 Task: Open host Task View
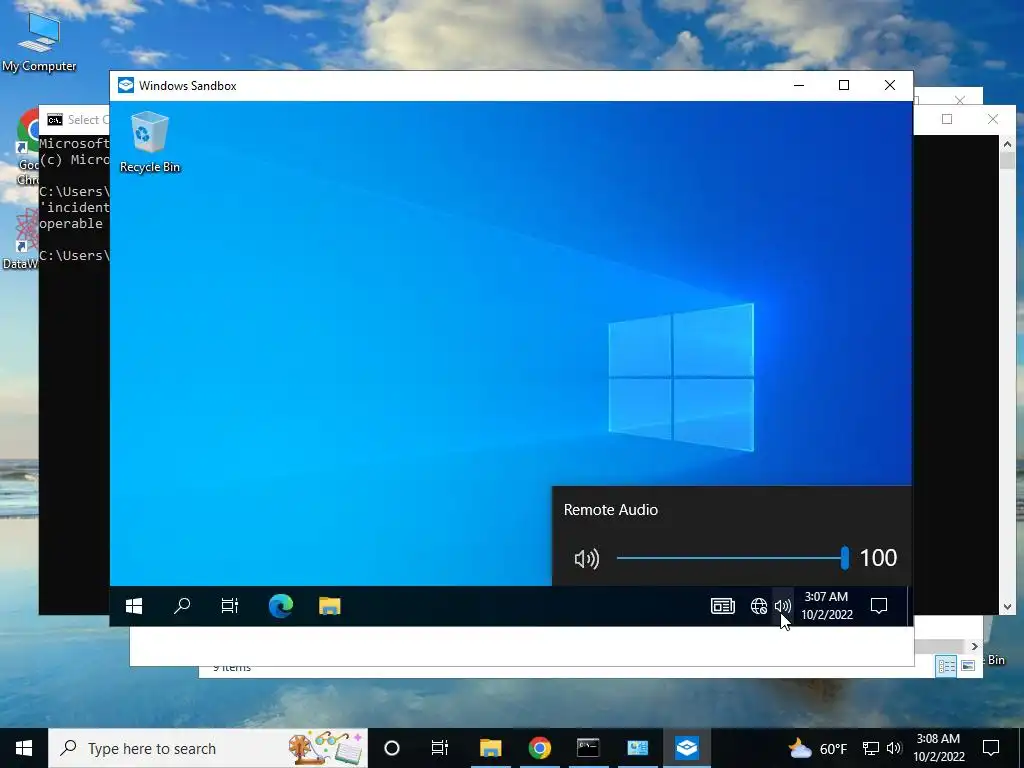[440, 748]
